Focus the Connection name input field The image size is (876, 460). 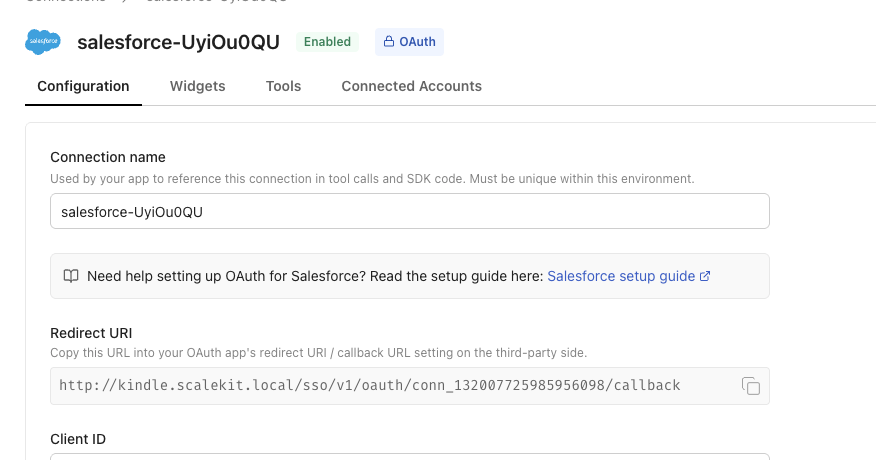coord(410,211)
